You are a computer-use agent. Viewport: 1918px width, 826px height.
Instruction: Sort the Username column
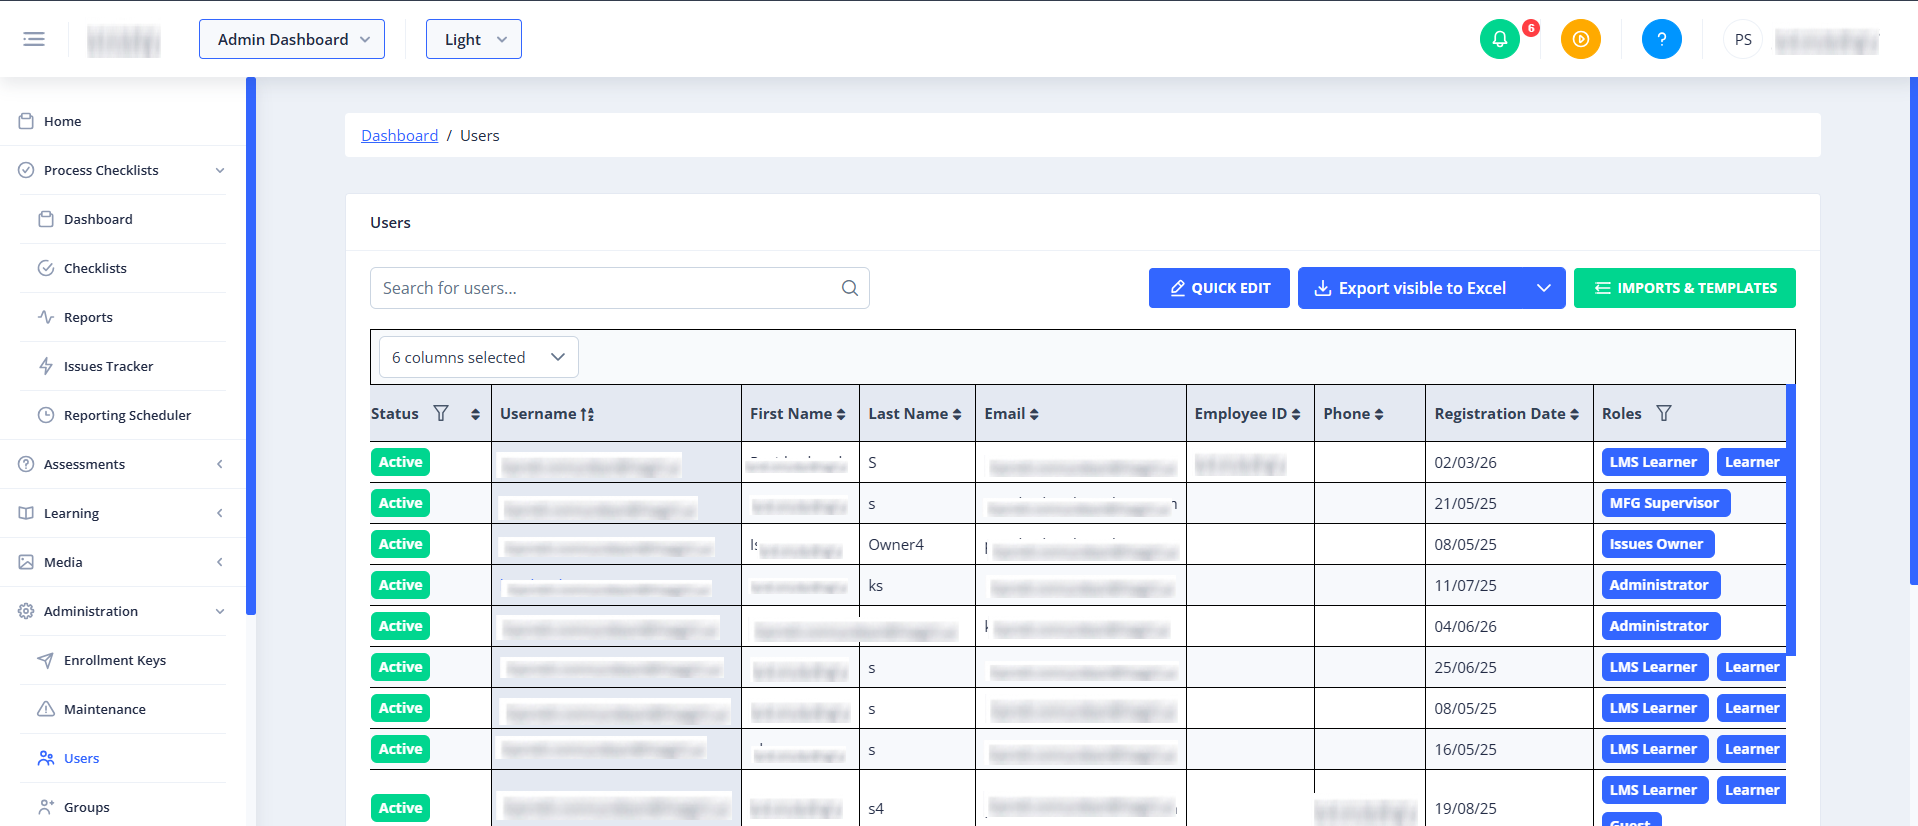coord(587,414)
